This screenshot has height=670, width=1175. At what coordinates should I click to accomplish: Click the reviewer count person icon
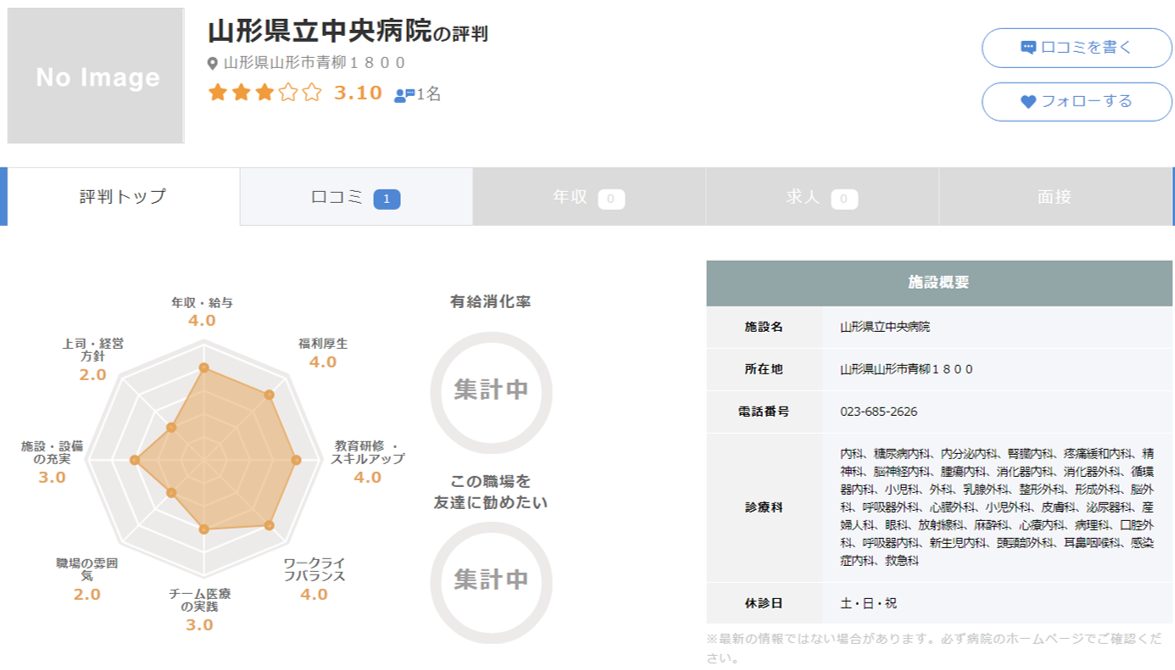click(x=404, y=95)
